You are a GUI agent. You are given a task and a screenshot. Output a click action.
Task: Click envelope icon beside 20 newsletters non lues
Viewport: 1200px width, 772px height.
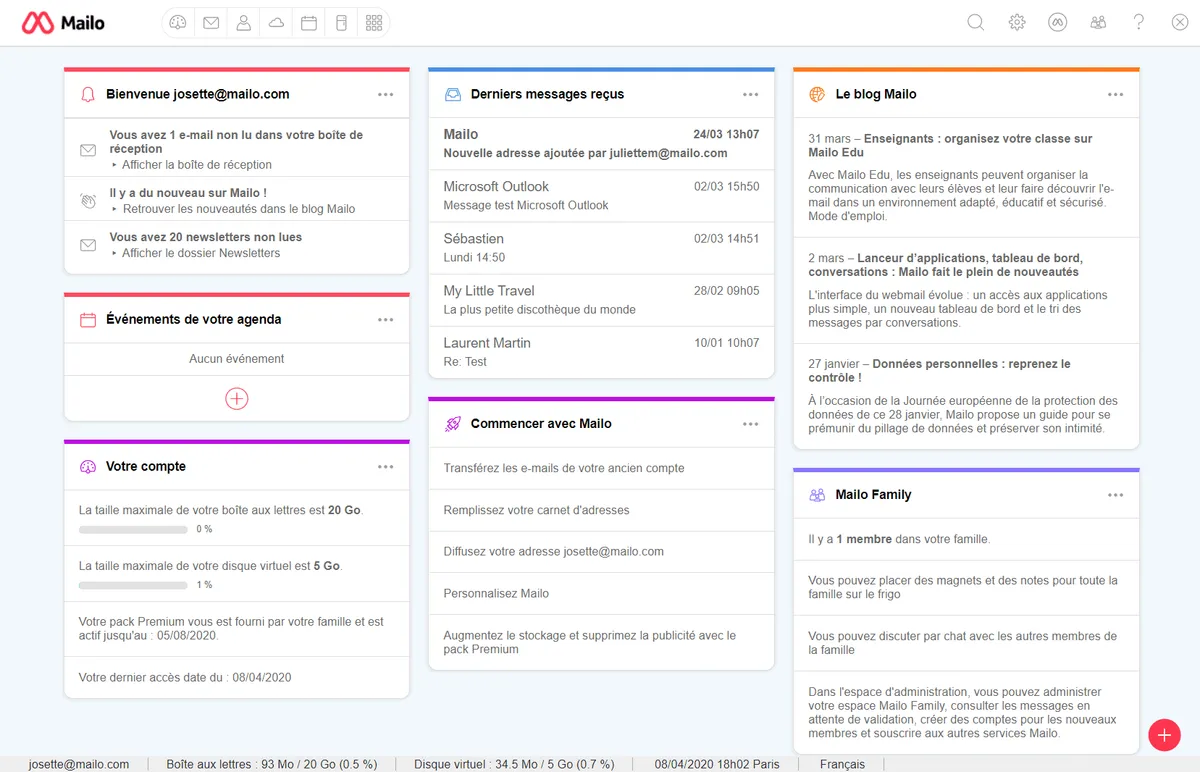(x=88, y=245)
